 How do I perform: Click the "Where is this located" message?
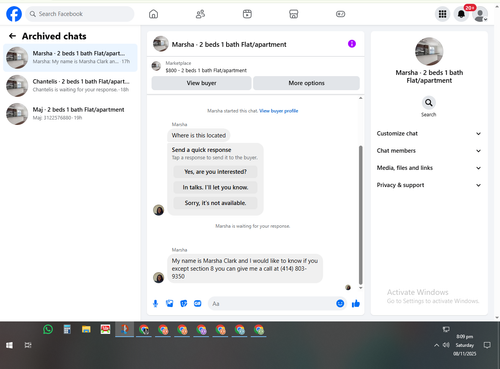click(x=199, y=135)
